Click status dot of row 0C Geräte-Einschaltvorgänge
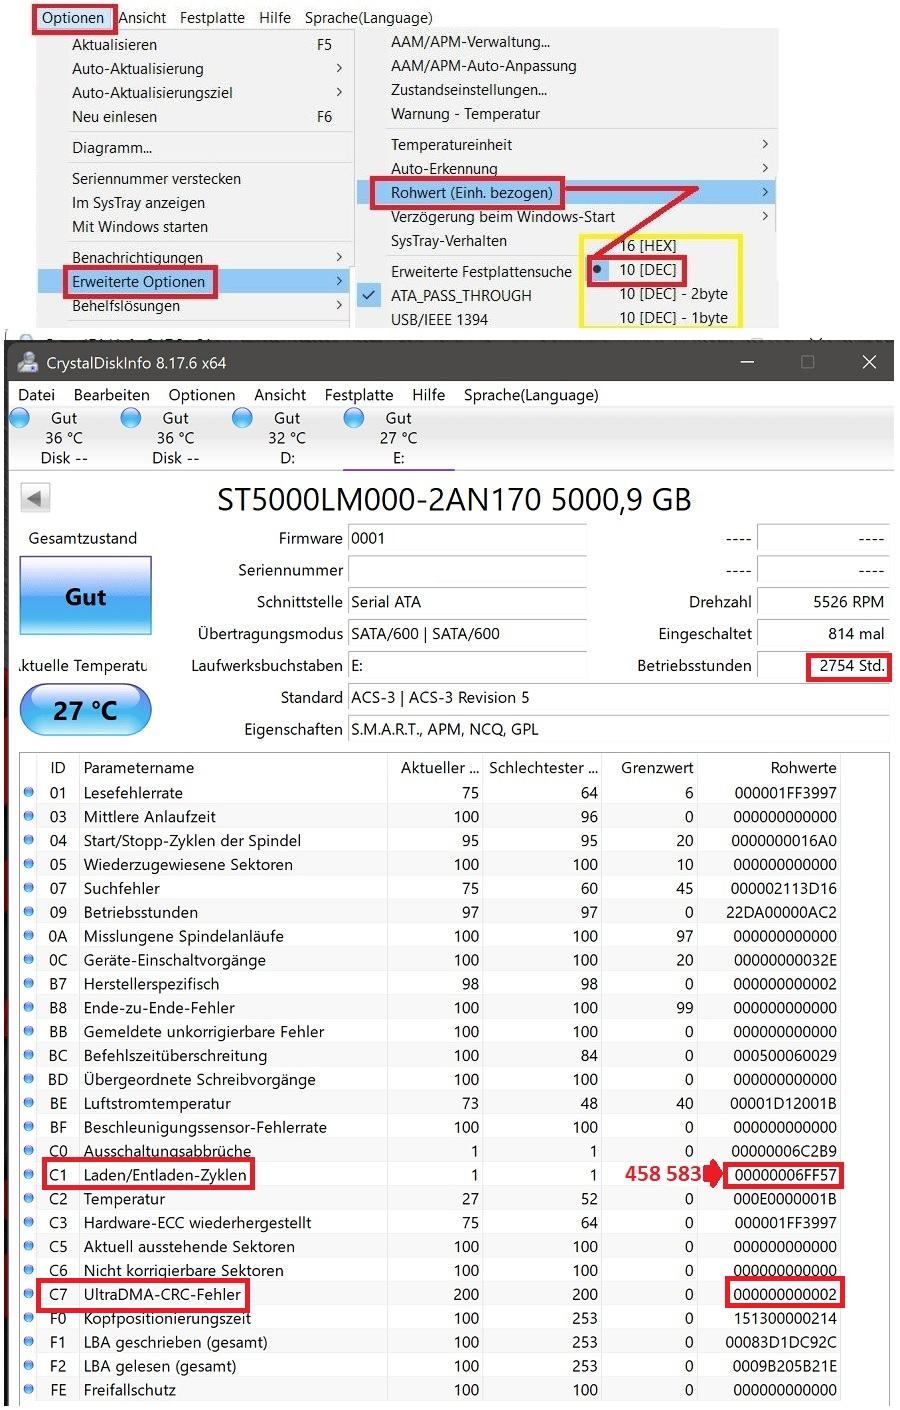Viewport: 900px width, 1410px height. [29, 961]
